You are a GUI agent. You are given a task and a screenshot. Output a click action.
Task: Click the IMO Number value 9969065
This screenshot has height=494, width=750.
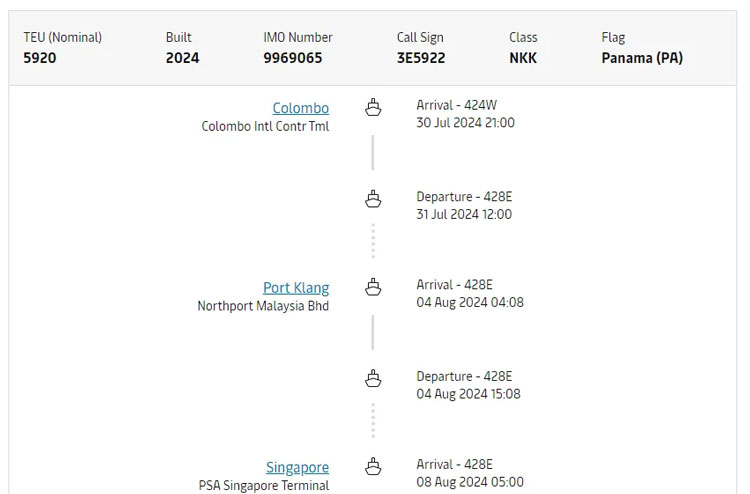tap(293, 58)
